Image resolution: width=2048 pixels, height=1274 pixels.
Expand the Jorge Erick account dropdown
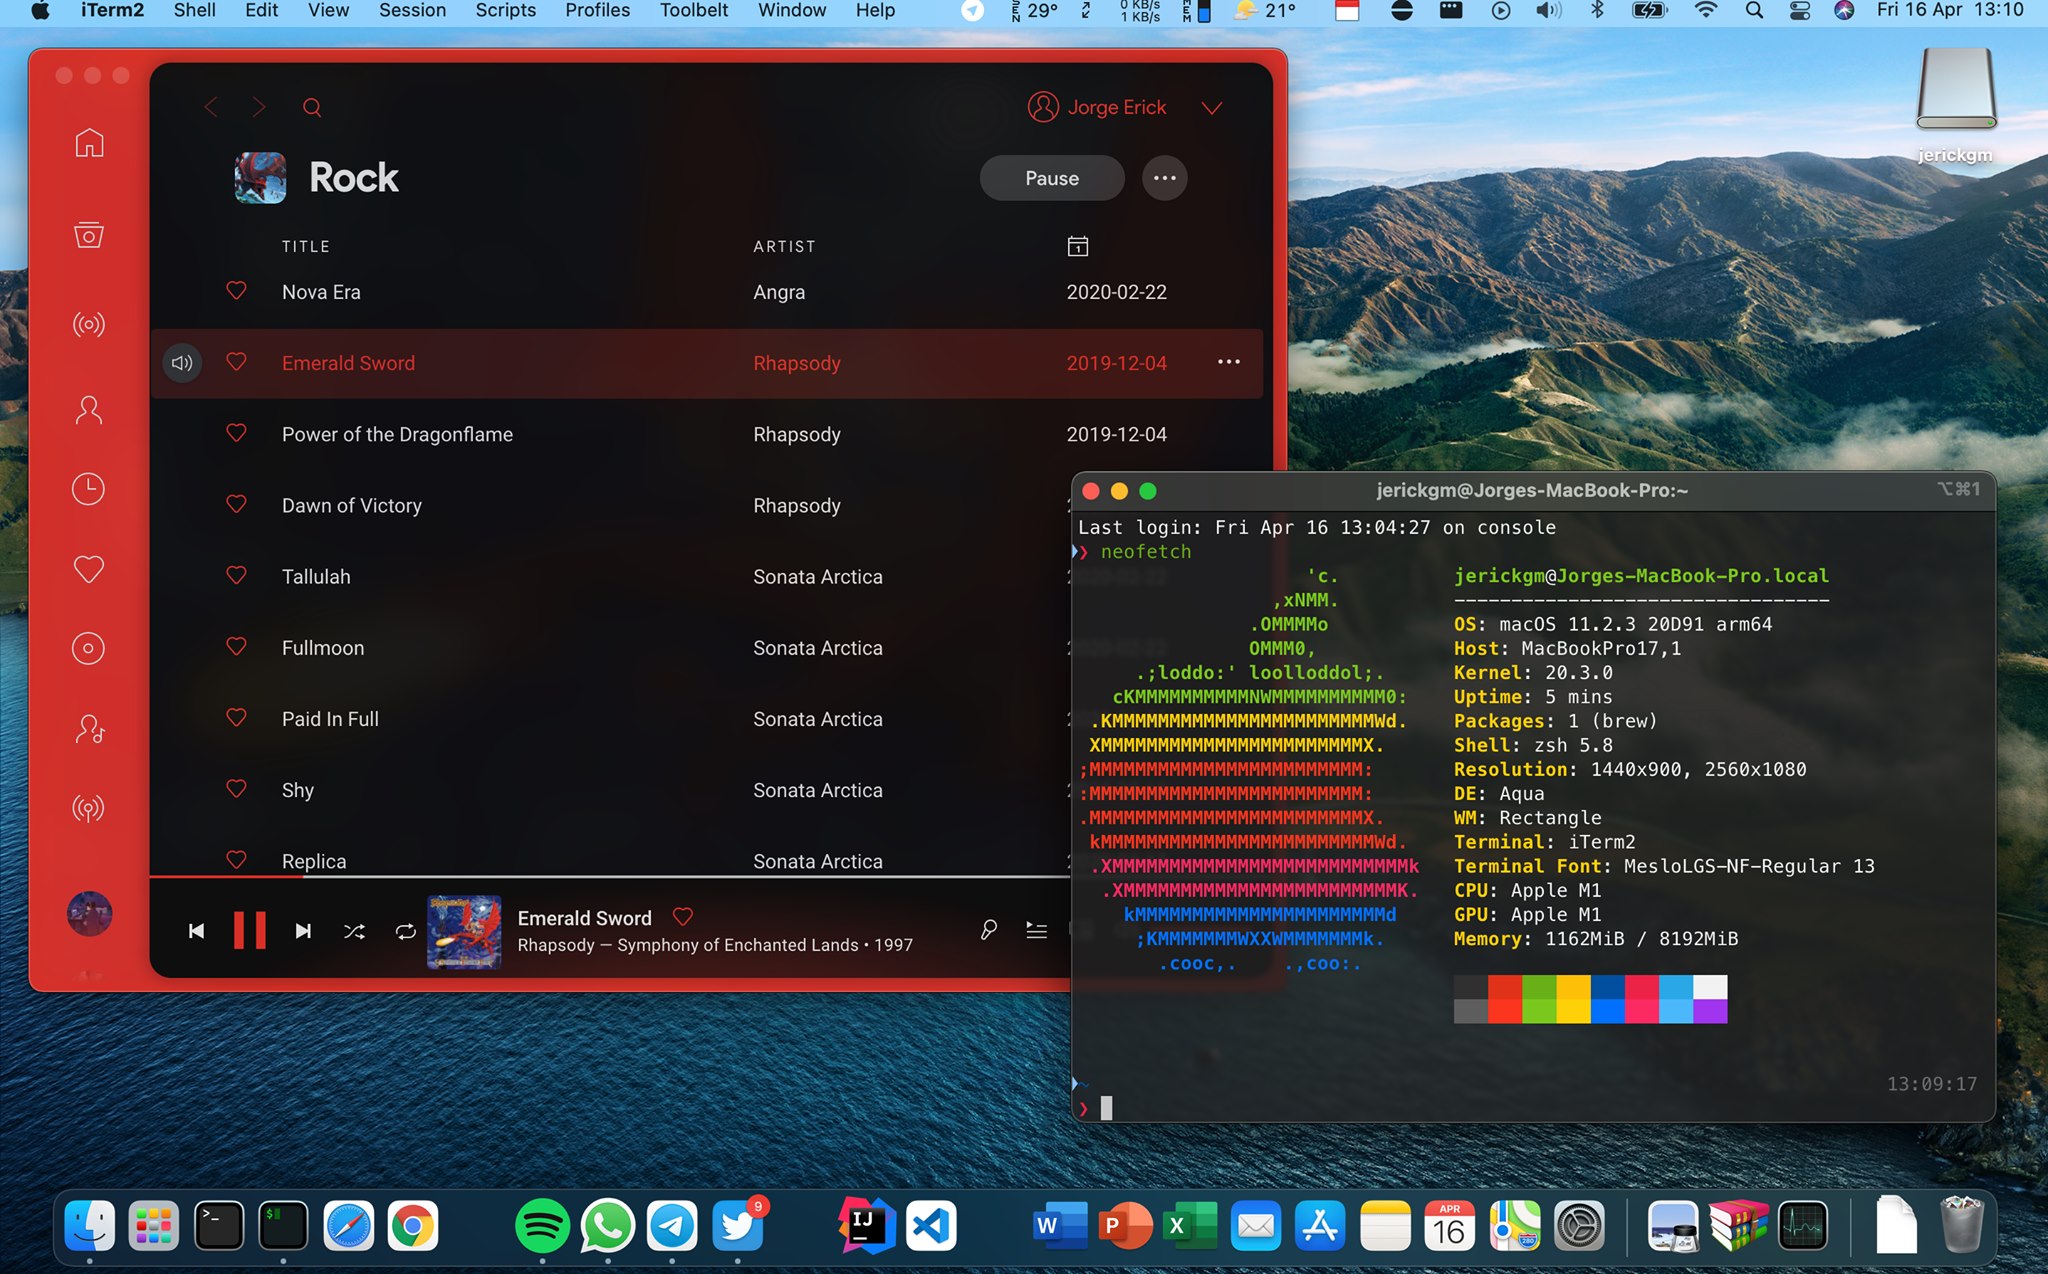pyautogui.click(x=1212, y=108)
